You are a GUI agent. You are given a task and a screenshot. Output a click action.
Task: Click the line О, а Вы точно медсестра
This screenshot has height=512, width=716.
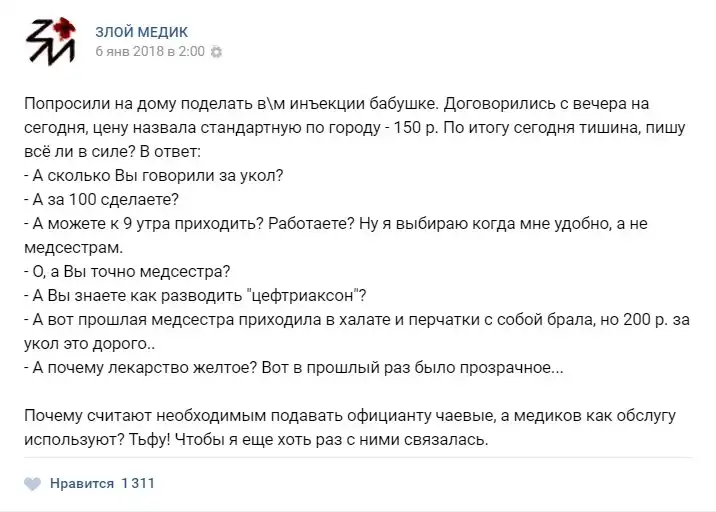coord(125,270)
